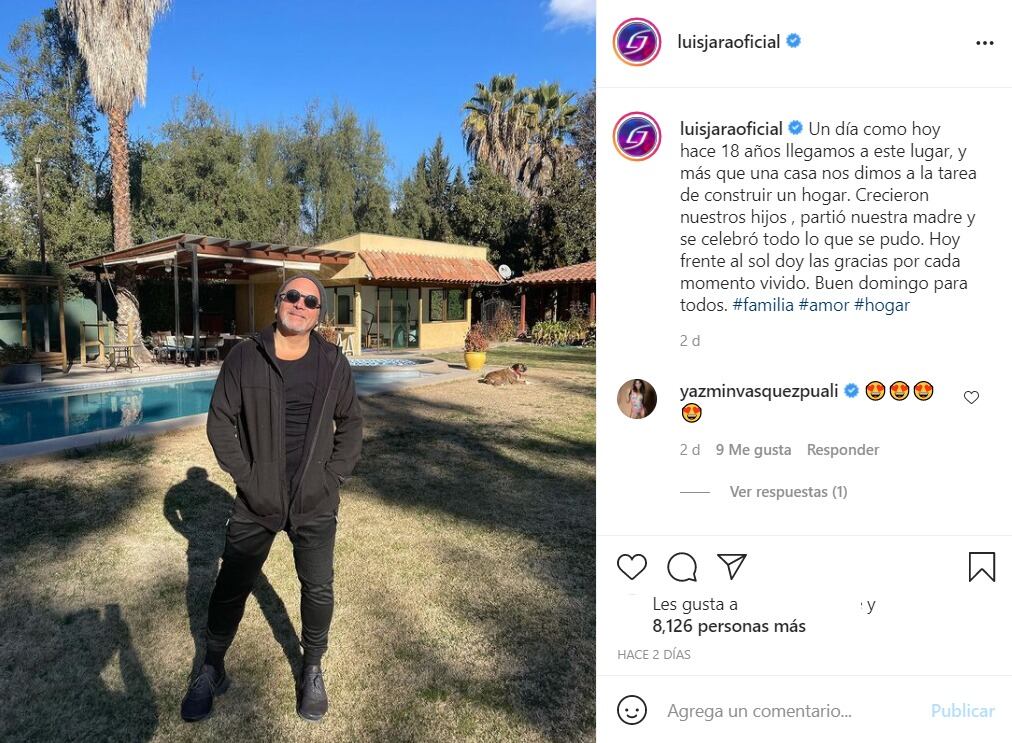Save post with the bookmark icon
This screenshot has width=1012, height=743.
(982, 567)
